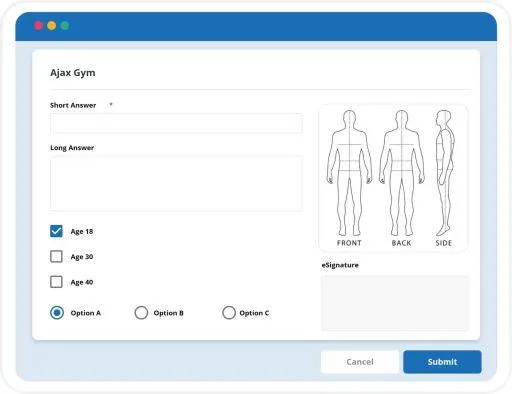Click the Age 18 label text
Screen dimensions: 512x394
click(x=82, y=231)
